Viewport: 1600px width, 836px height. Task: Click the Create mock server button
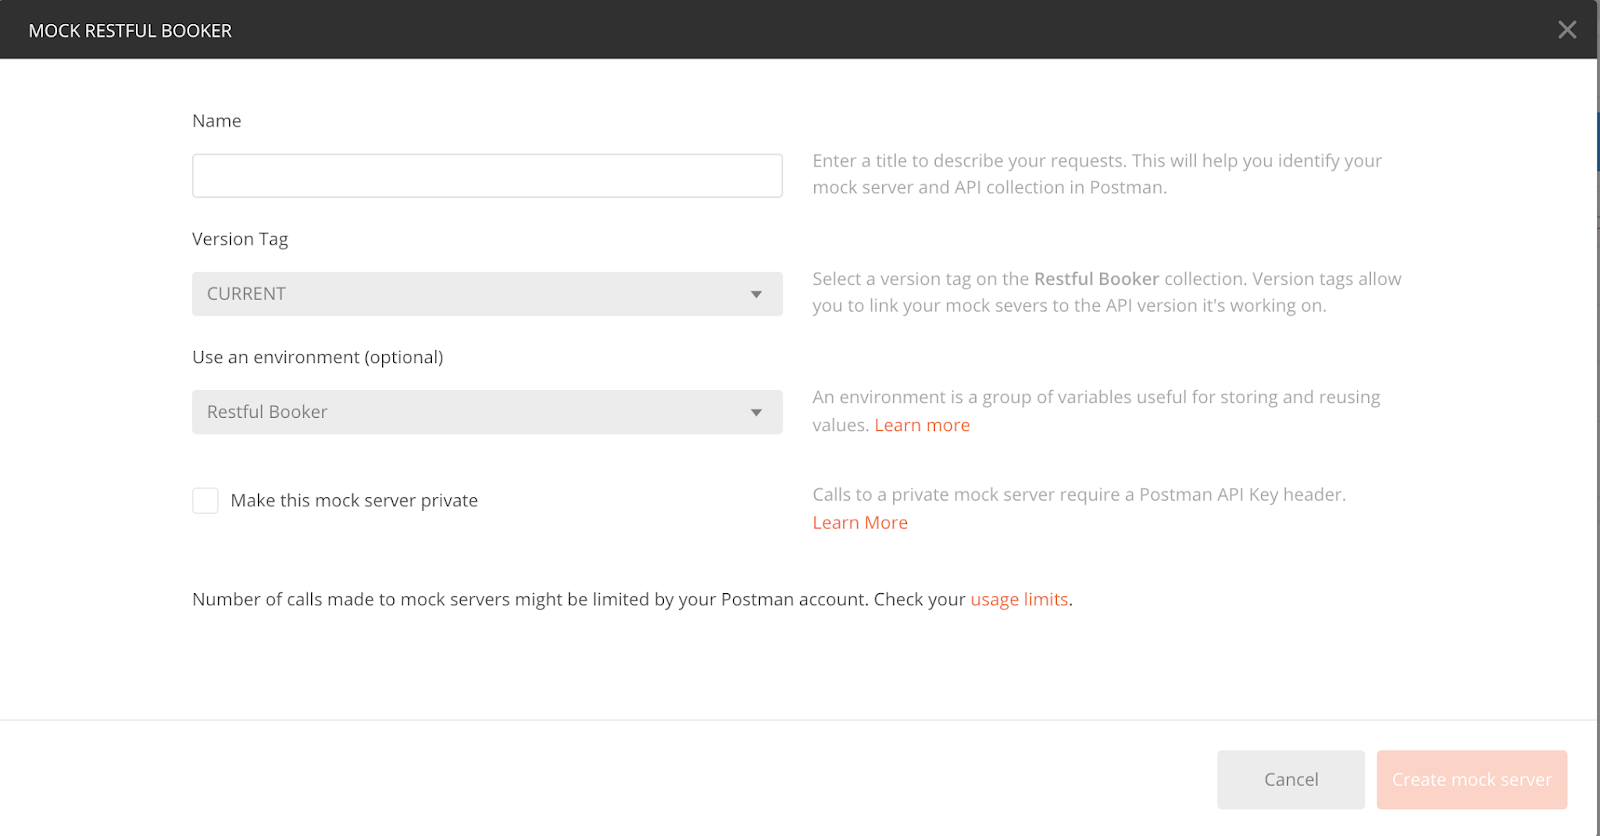coord(1471,780)
